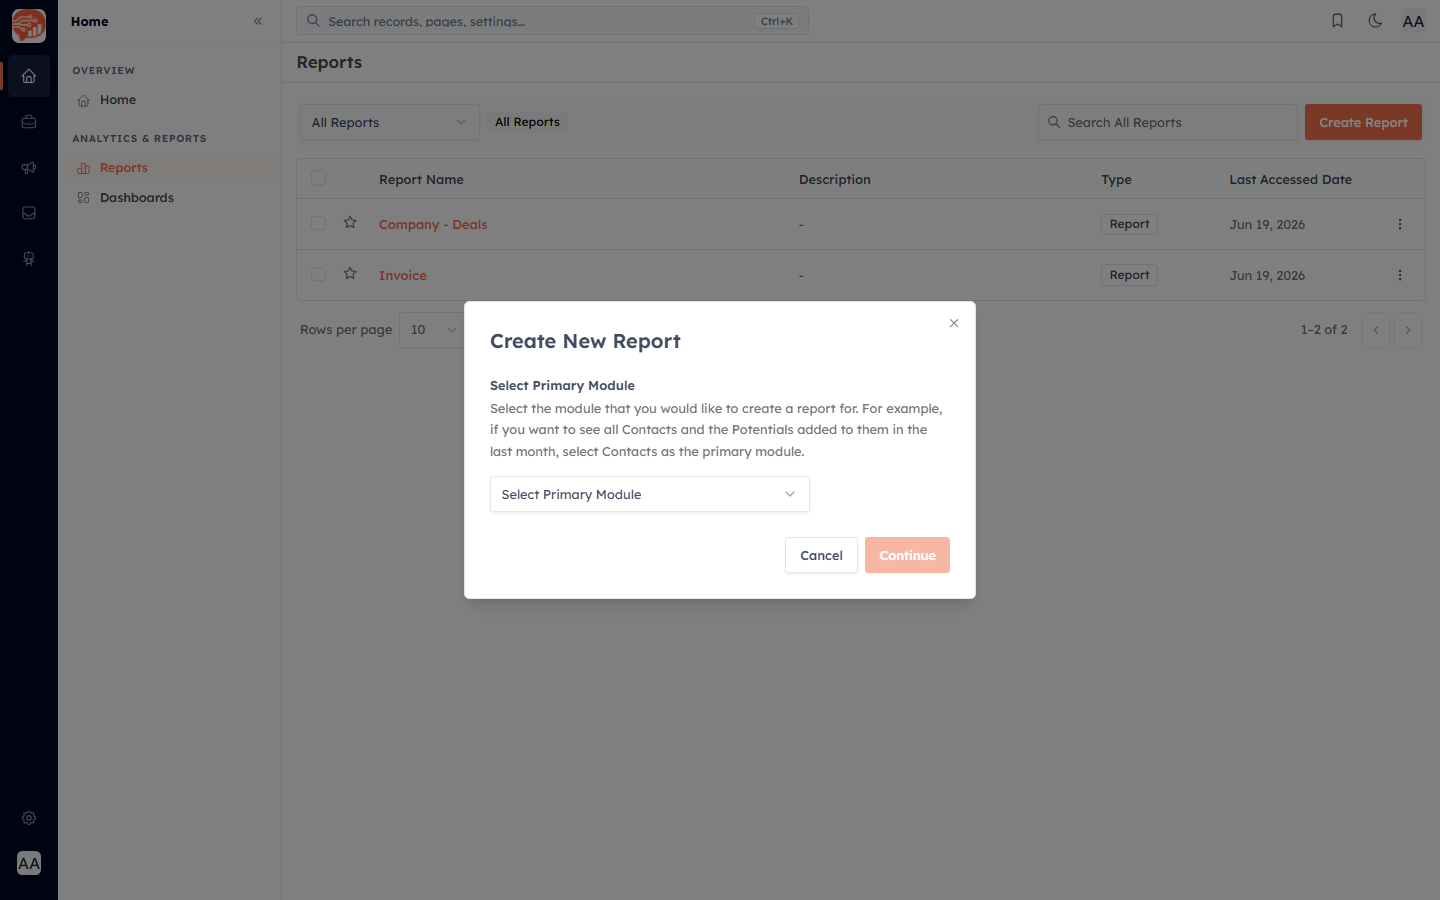The height and width of the screenshot is (900, 1440).
Task: Open the badge icon in left rail
Action: (29, 259)
